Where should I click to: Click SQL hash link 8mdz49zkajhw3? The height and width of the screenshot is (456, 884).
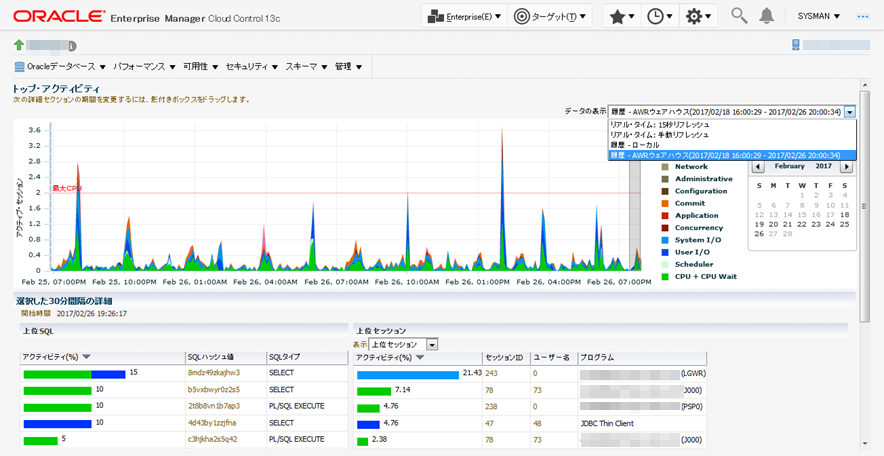click(x=214, y=373)
